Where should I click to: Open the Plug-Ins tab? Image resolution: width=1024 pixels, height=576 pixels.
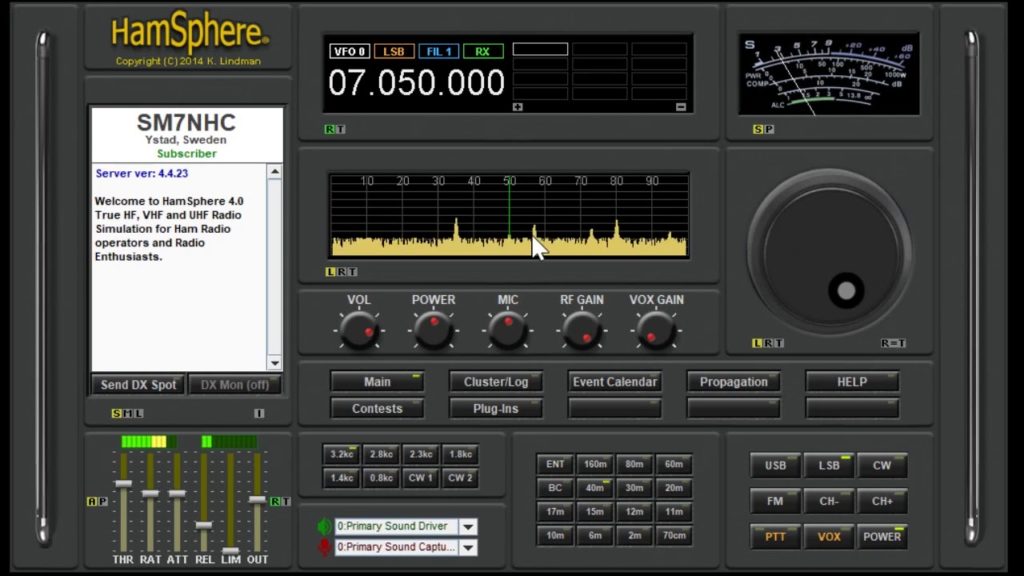click(496, 408)
